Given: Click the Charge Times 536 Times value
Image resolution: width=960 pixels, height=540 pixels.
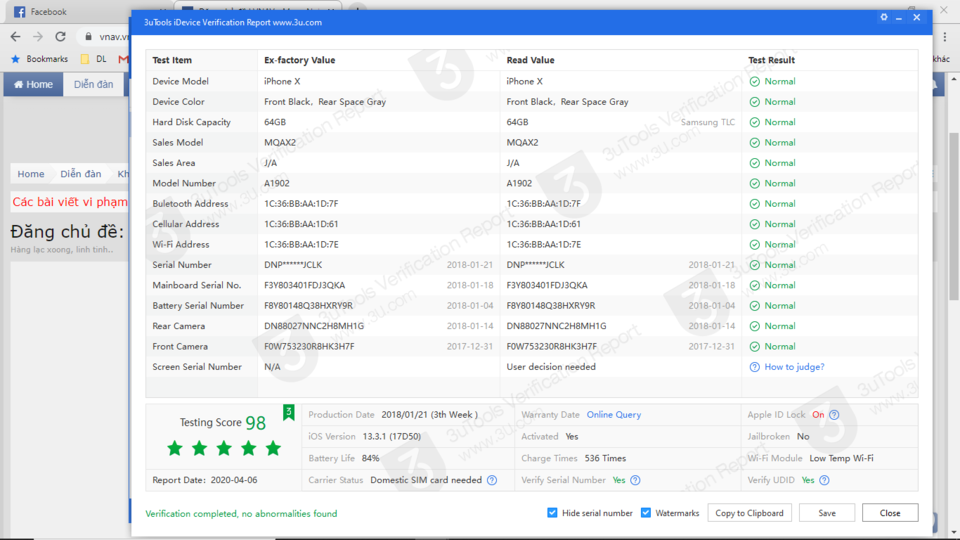Looking at the screenshot, I should [x=605, y=458].
